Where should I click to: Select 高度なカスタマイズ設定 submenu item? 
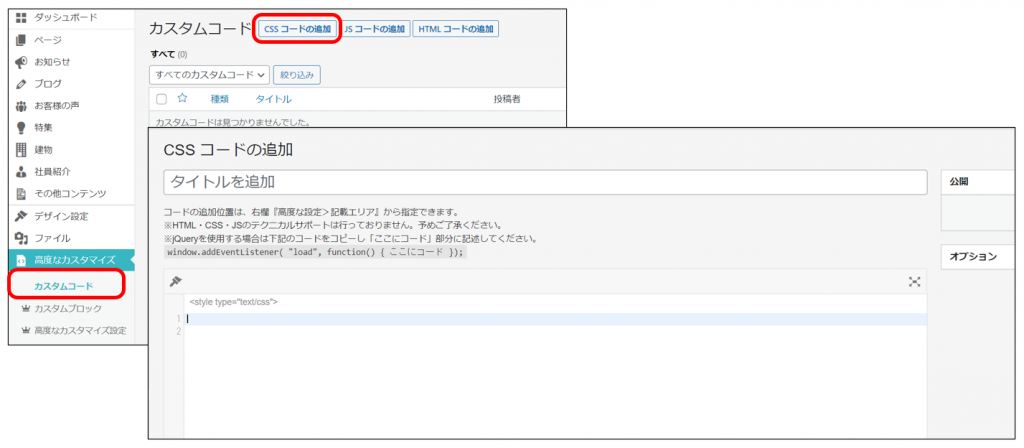[80, 330]
